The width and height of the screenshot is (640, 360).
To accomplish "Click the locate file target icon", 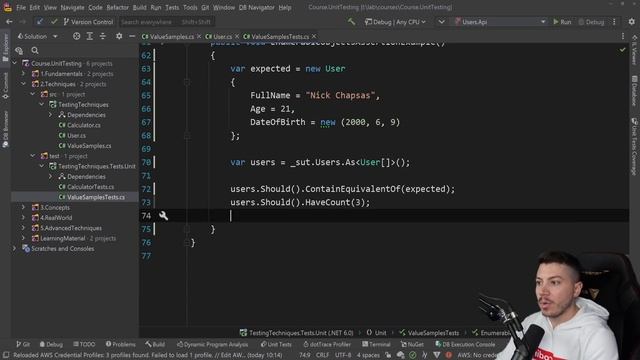I will [x=76, y=36].
